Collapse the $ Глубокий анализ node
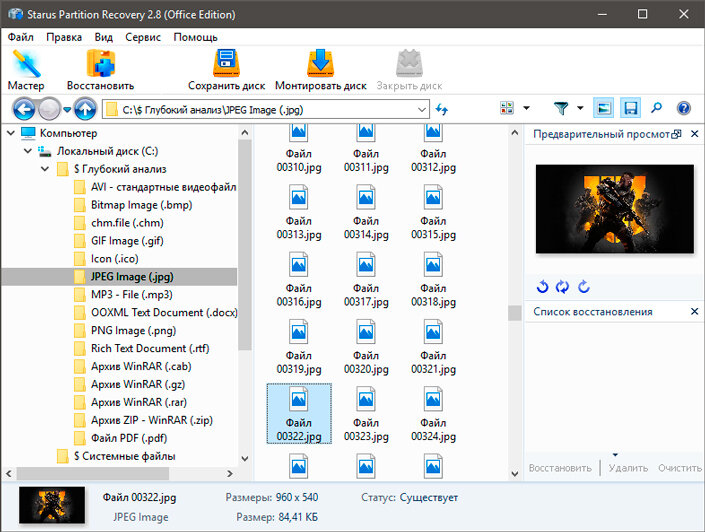Image resolution: width=705 pixels, height=532 pixels. (x=45, y=169)
